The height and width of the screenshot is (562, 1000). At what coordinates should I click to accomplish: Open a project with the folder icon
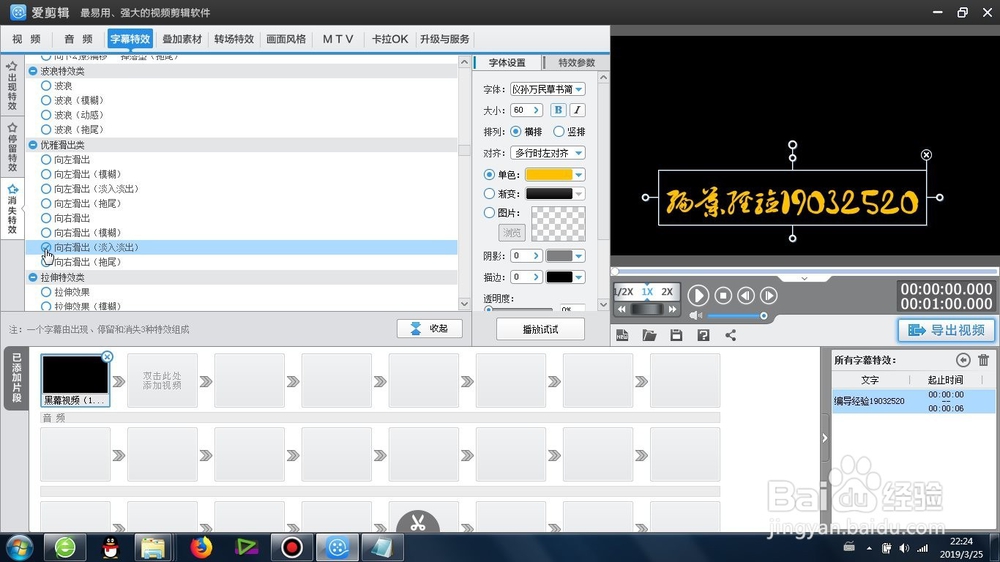click(649, 335)
